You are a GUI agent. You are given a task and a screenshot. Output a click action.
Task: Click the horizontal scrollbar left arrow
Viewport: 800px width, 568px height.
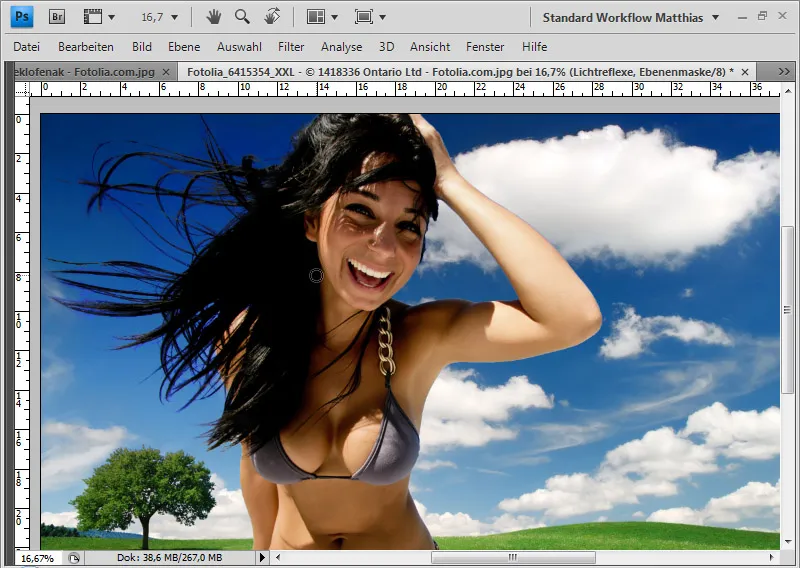click(x=278, y=557)
